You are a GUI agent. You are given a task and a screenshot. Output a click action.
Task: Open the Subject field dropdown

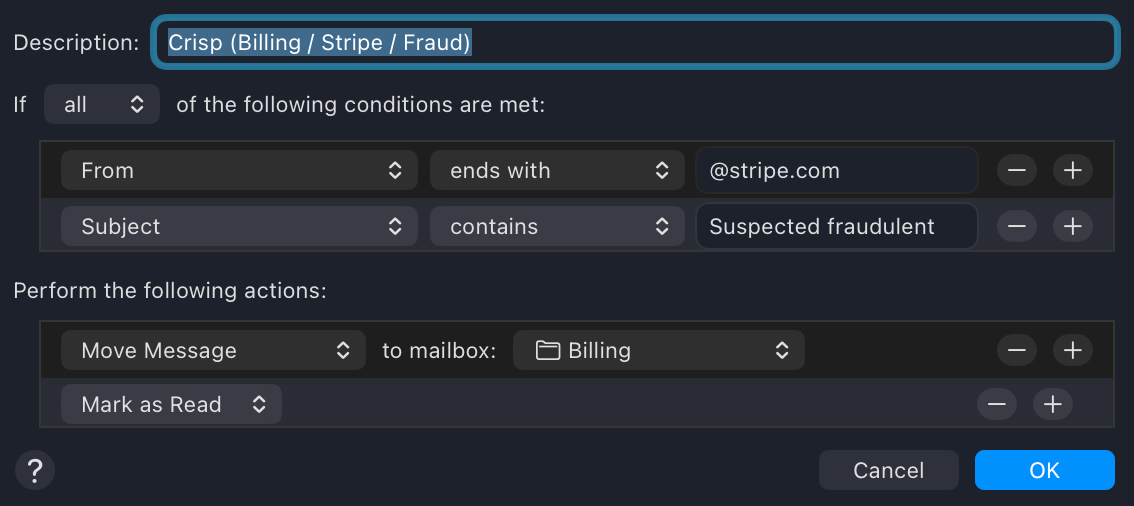pos(239,227)
